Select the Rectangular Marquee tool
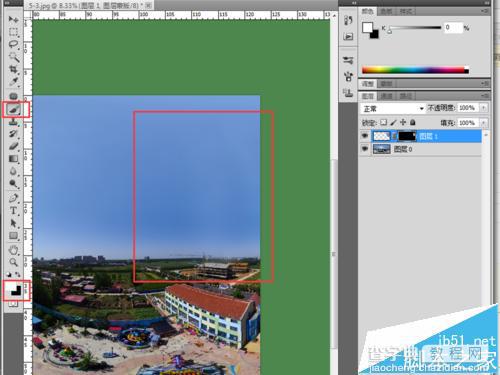 click(13, 32)
